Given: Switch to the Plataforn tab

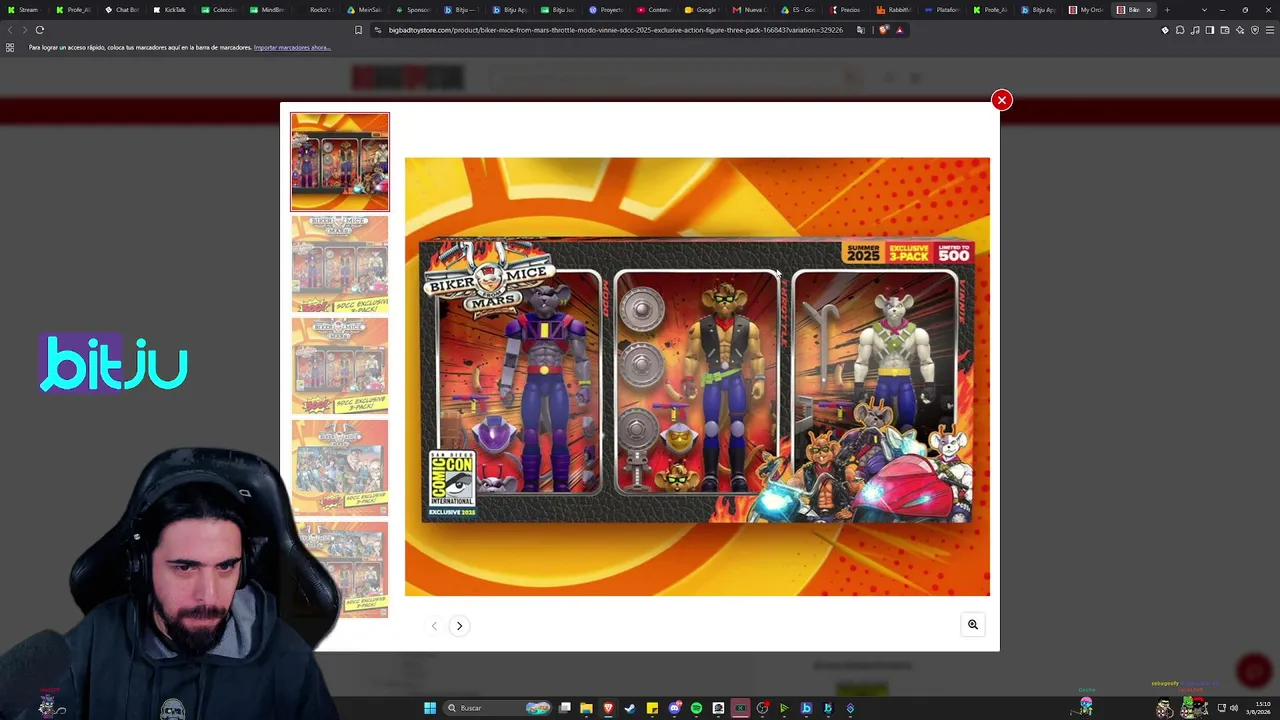Looking at the screenshot, I should point(943,10).
